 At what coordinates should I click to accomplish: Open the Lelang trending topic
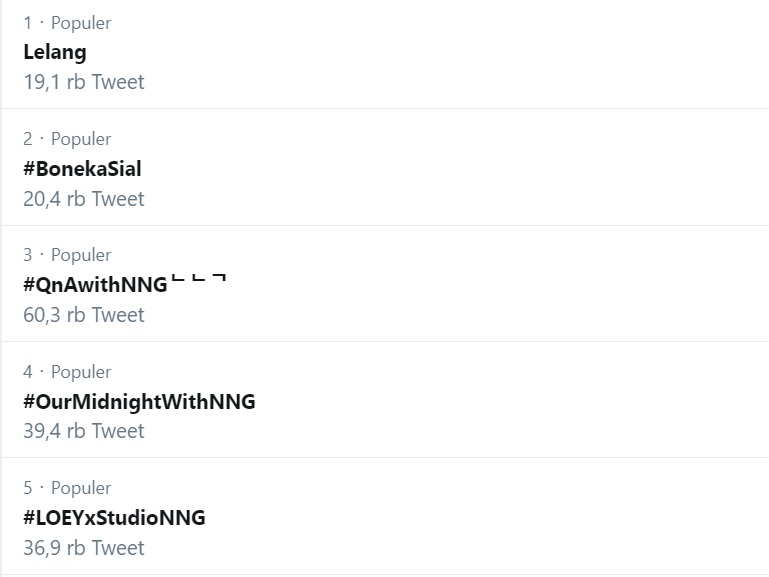coord(55,52)
